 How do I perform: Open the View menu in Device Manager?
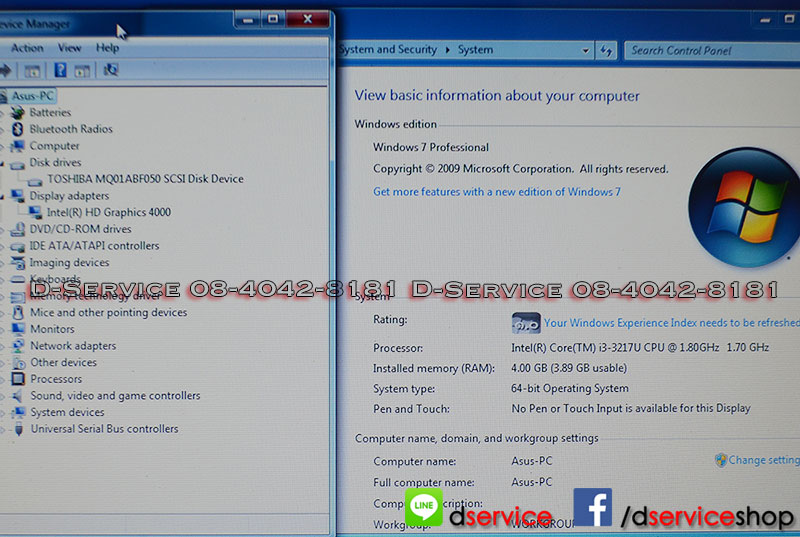tap(69, 48)
